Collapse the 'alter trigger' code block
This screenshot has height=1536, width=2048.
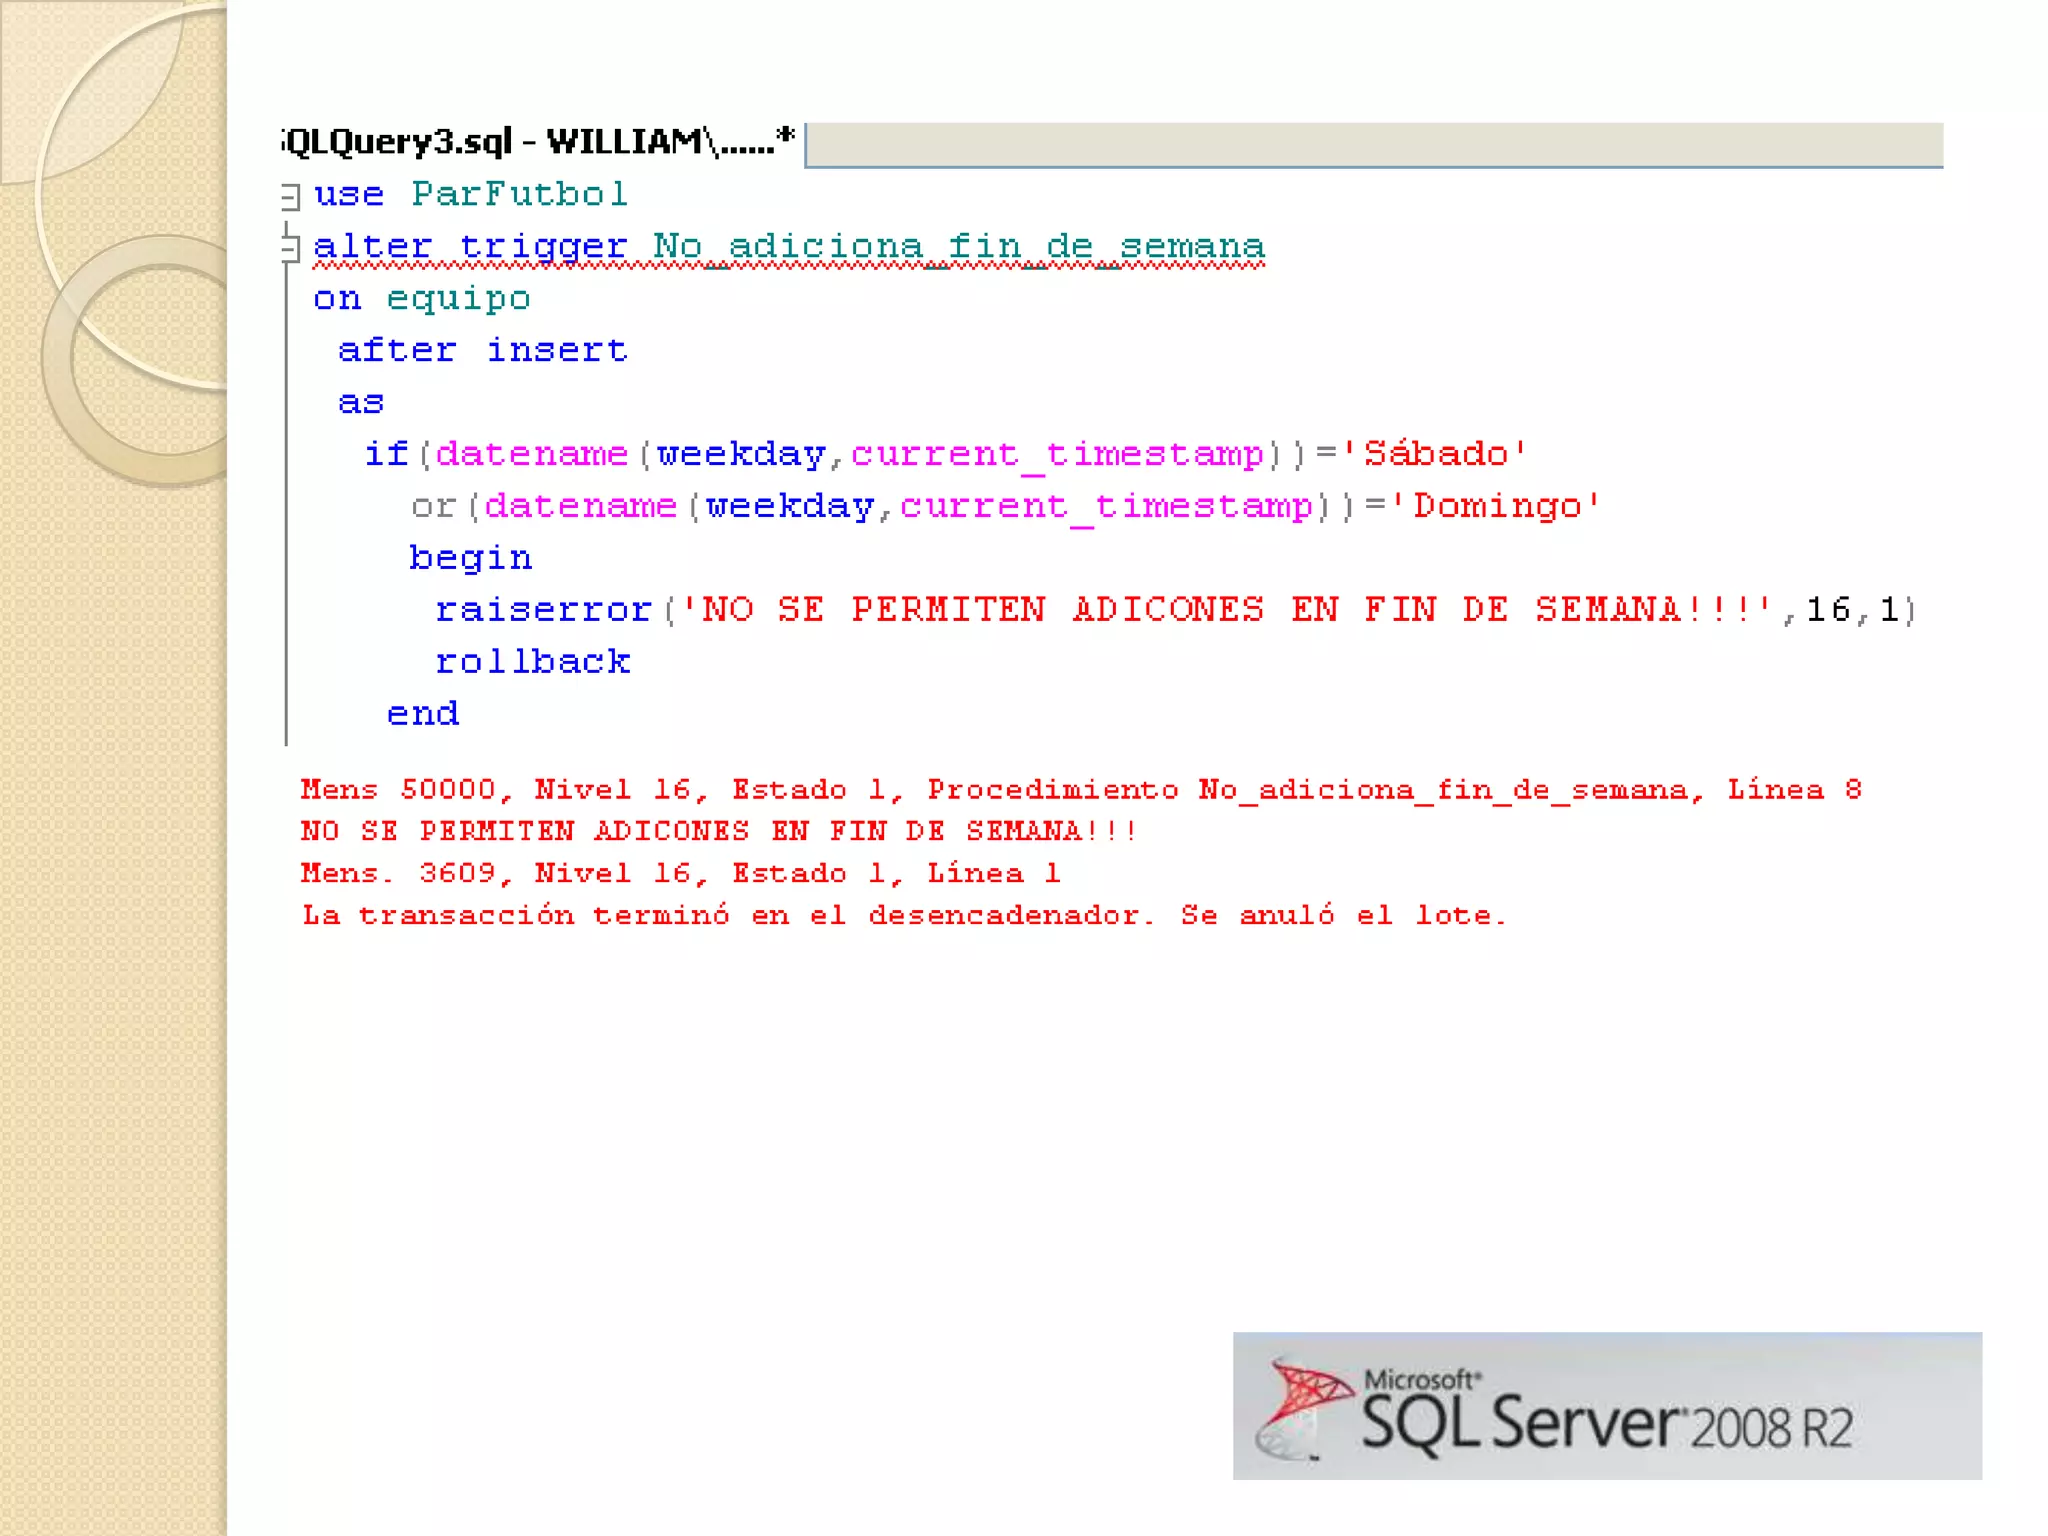[x=290, y=247]
